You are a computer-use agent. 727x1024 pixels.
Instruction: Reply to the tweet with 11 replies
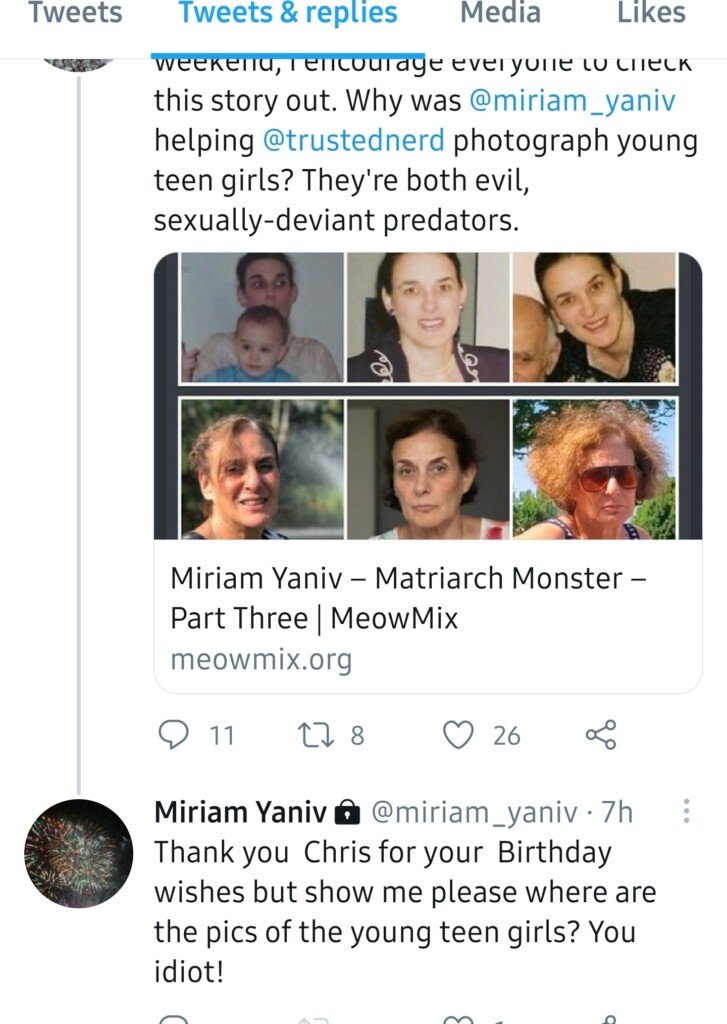(x=174, y=735)
